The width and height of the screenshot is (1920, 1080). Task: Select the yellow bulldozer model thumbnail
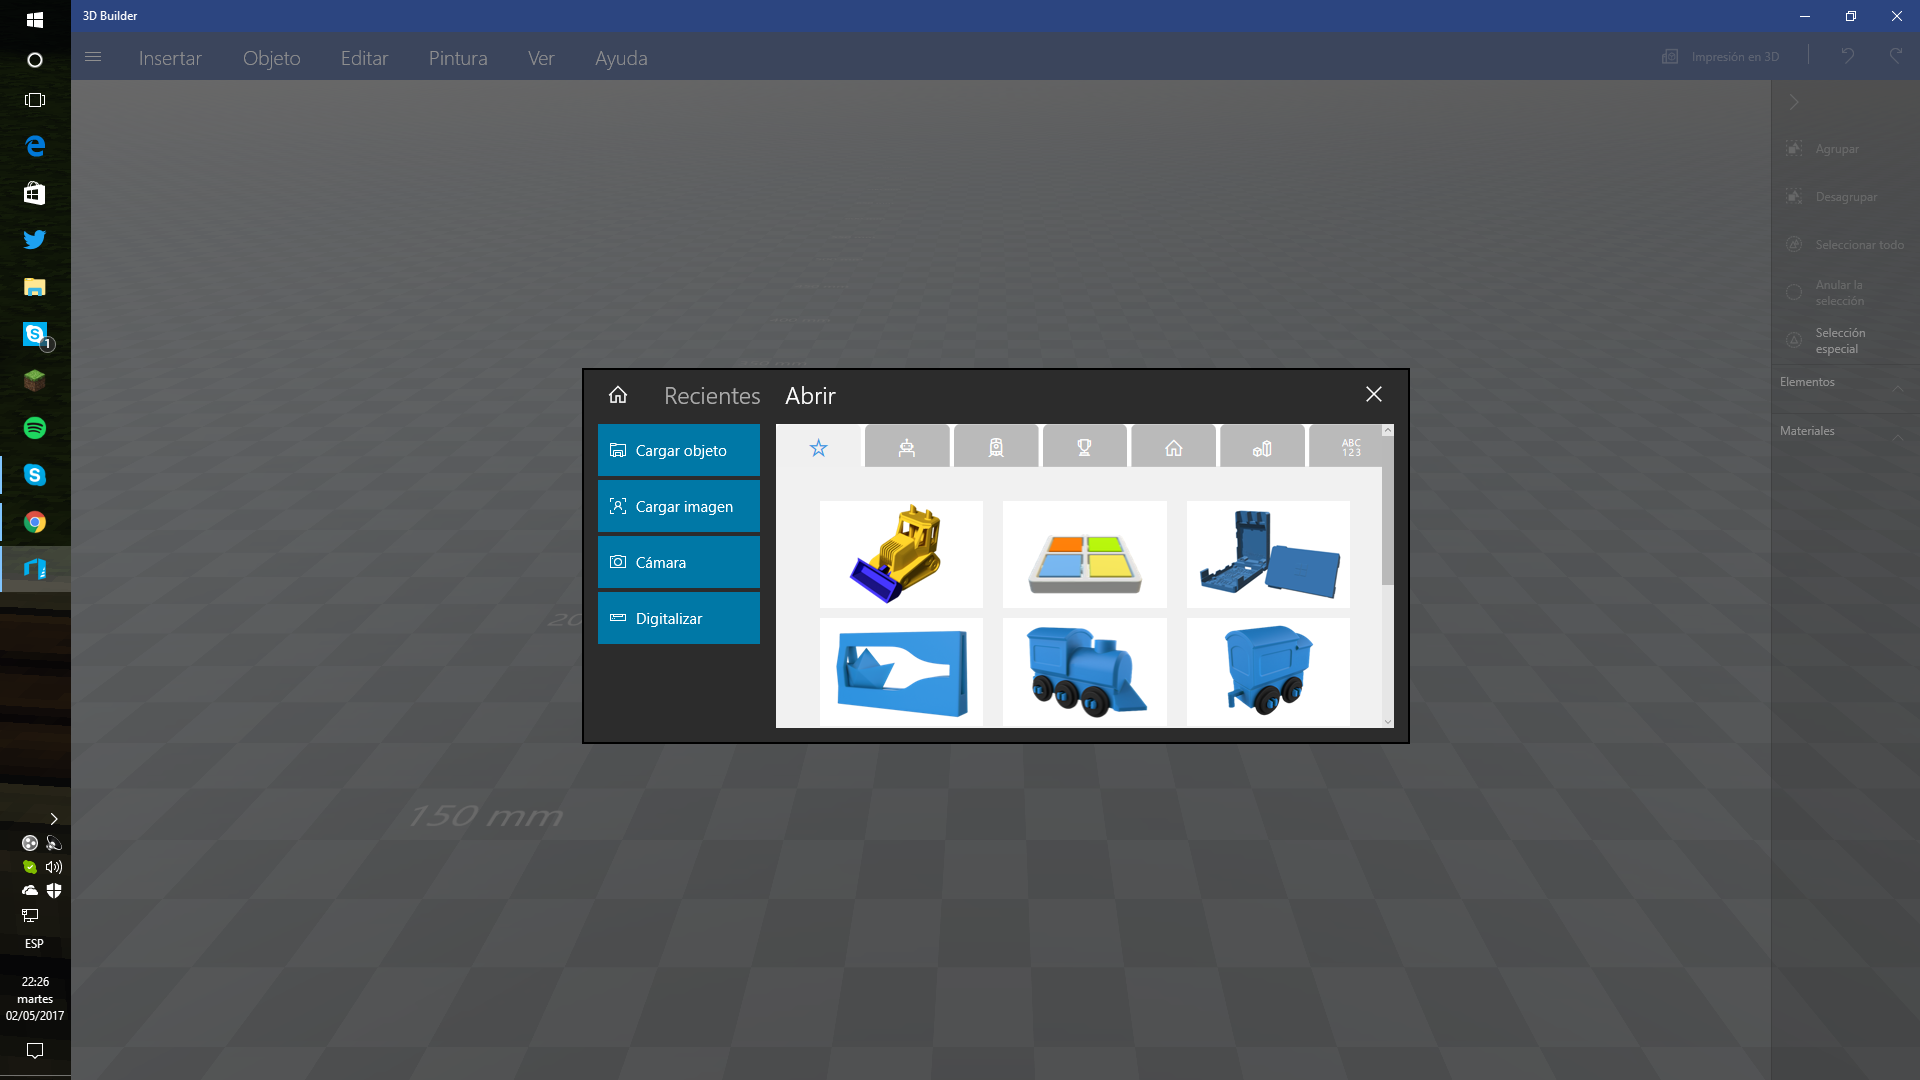click(900, 554)
